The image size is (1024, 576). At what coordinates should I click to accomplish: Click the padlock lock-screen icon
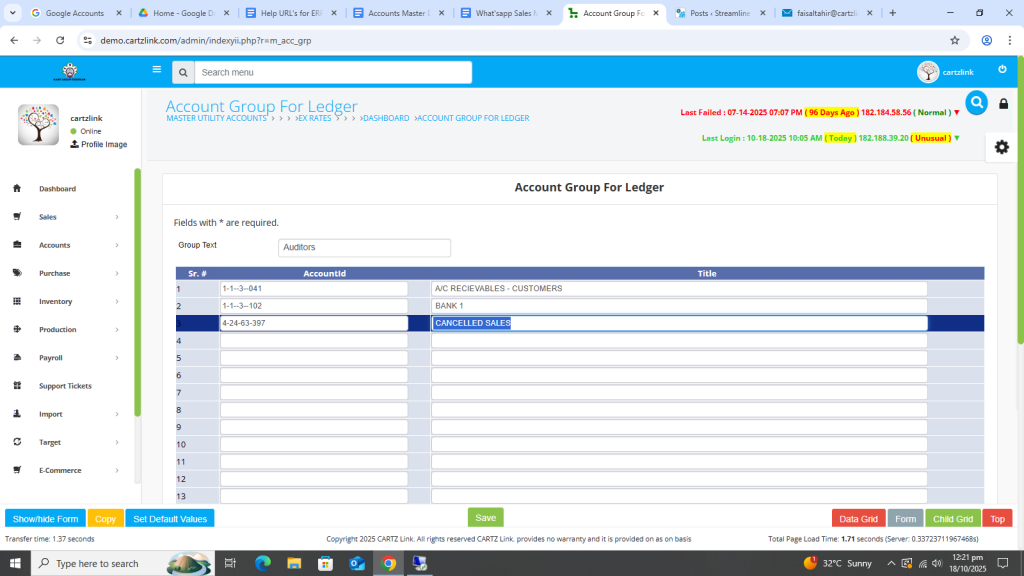pyautogui.click(x=1003, y=104)
